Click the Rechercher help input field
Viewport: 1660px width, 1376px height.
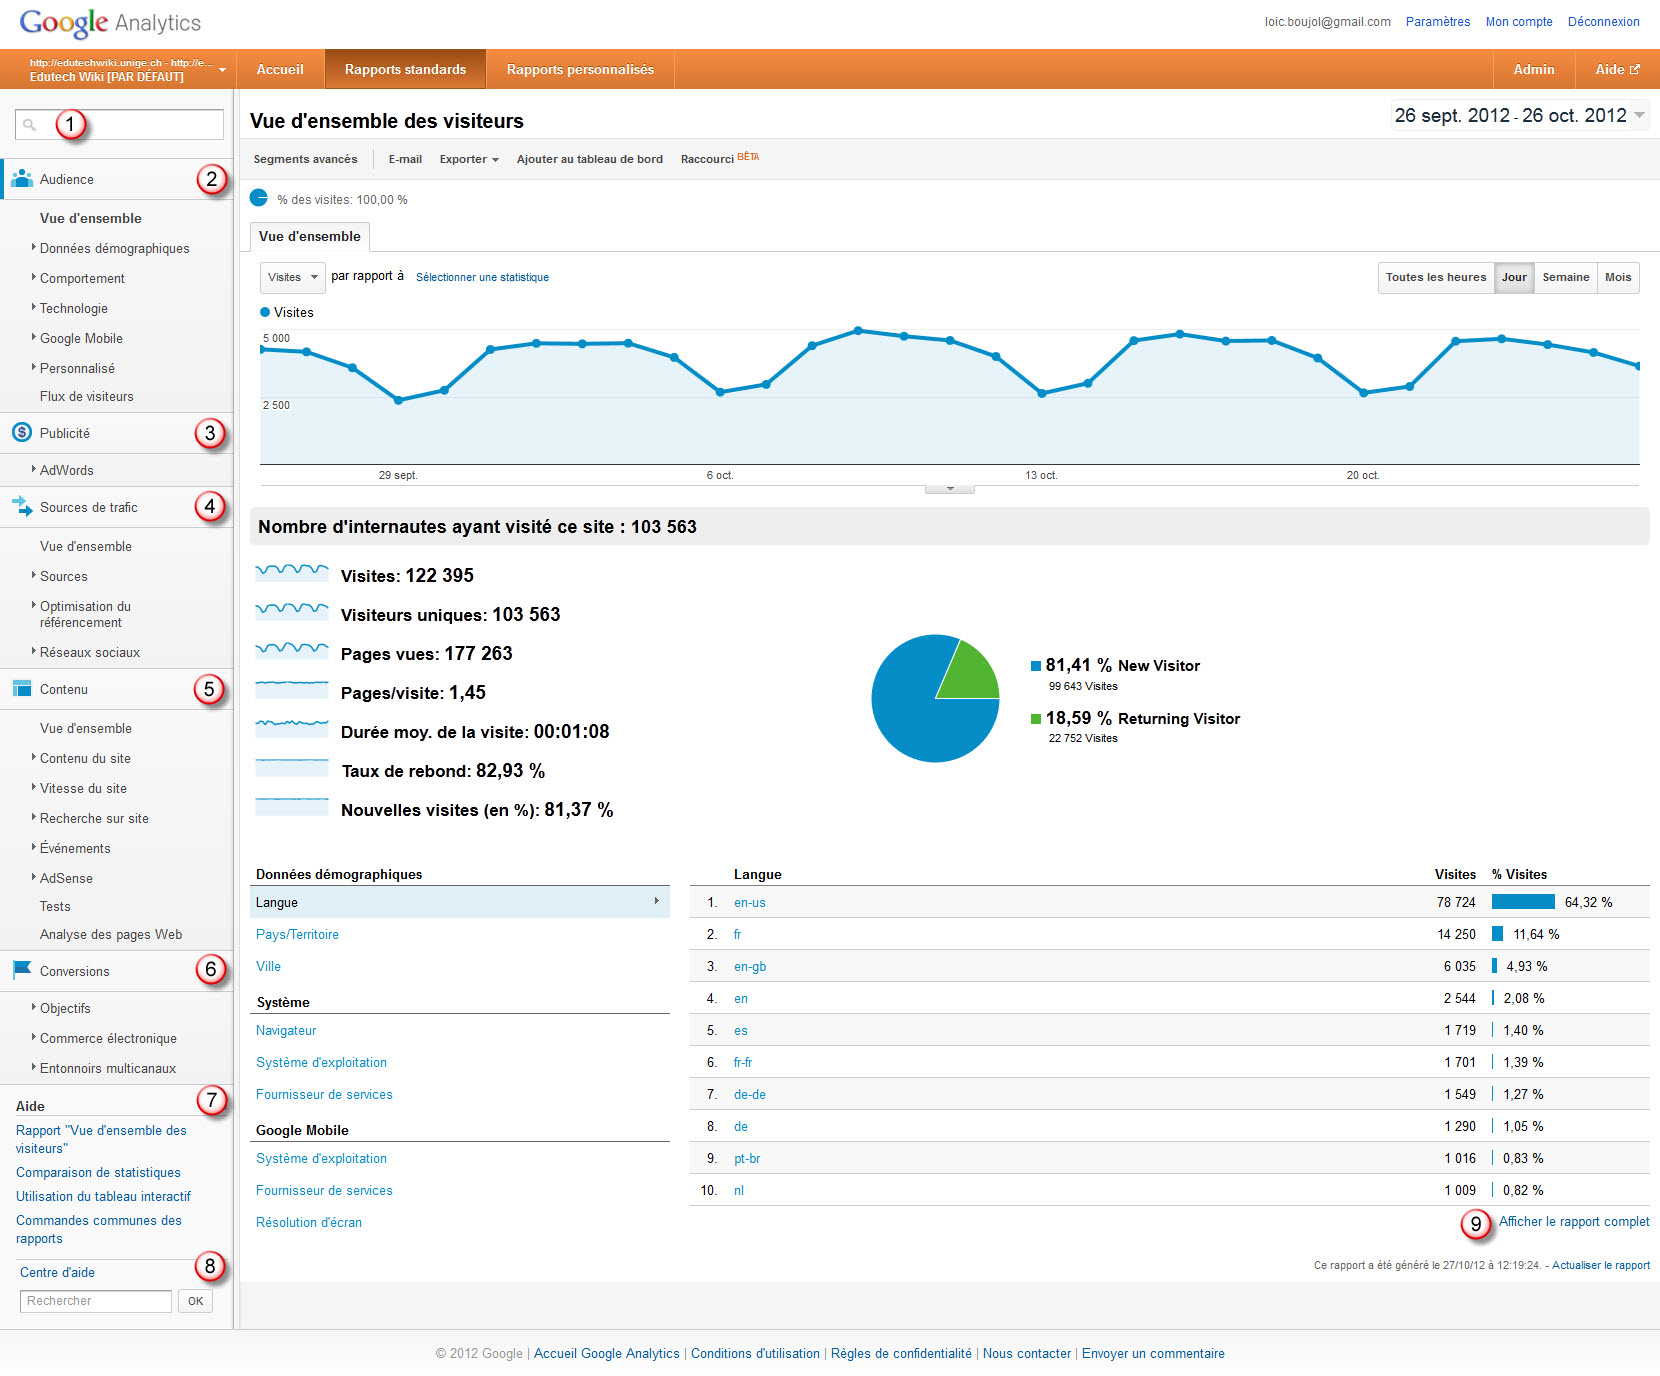coord(96,1301)
